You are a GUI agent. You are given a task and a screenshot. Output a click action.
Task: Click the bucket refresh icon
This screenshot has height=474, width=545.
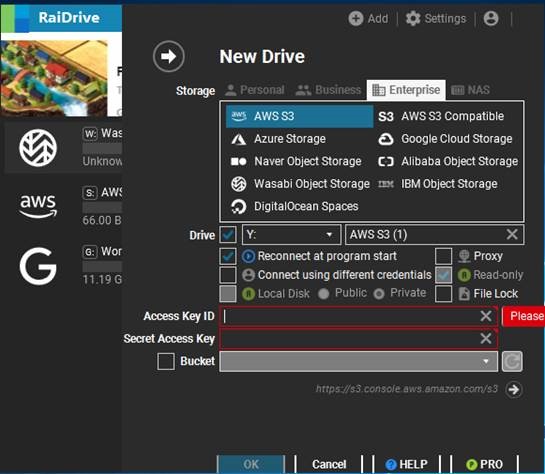tap(512, 361)
